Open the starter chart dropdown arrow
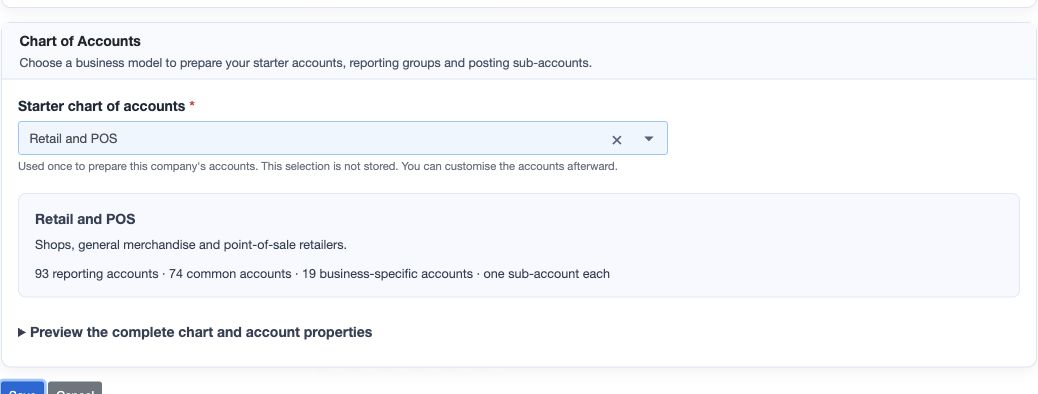1038x394 pixels. [x=649, y=138]
